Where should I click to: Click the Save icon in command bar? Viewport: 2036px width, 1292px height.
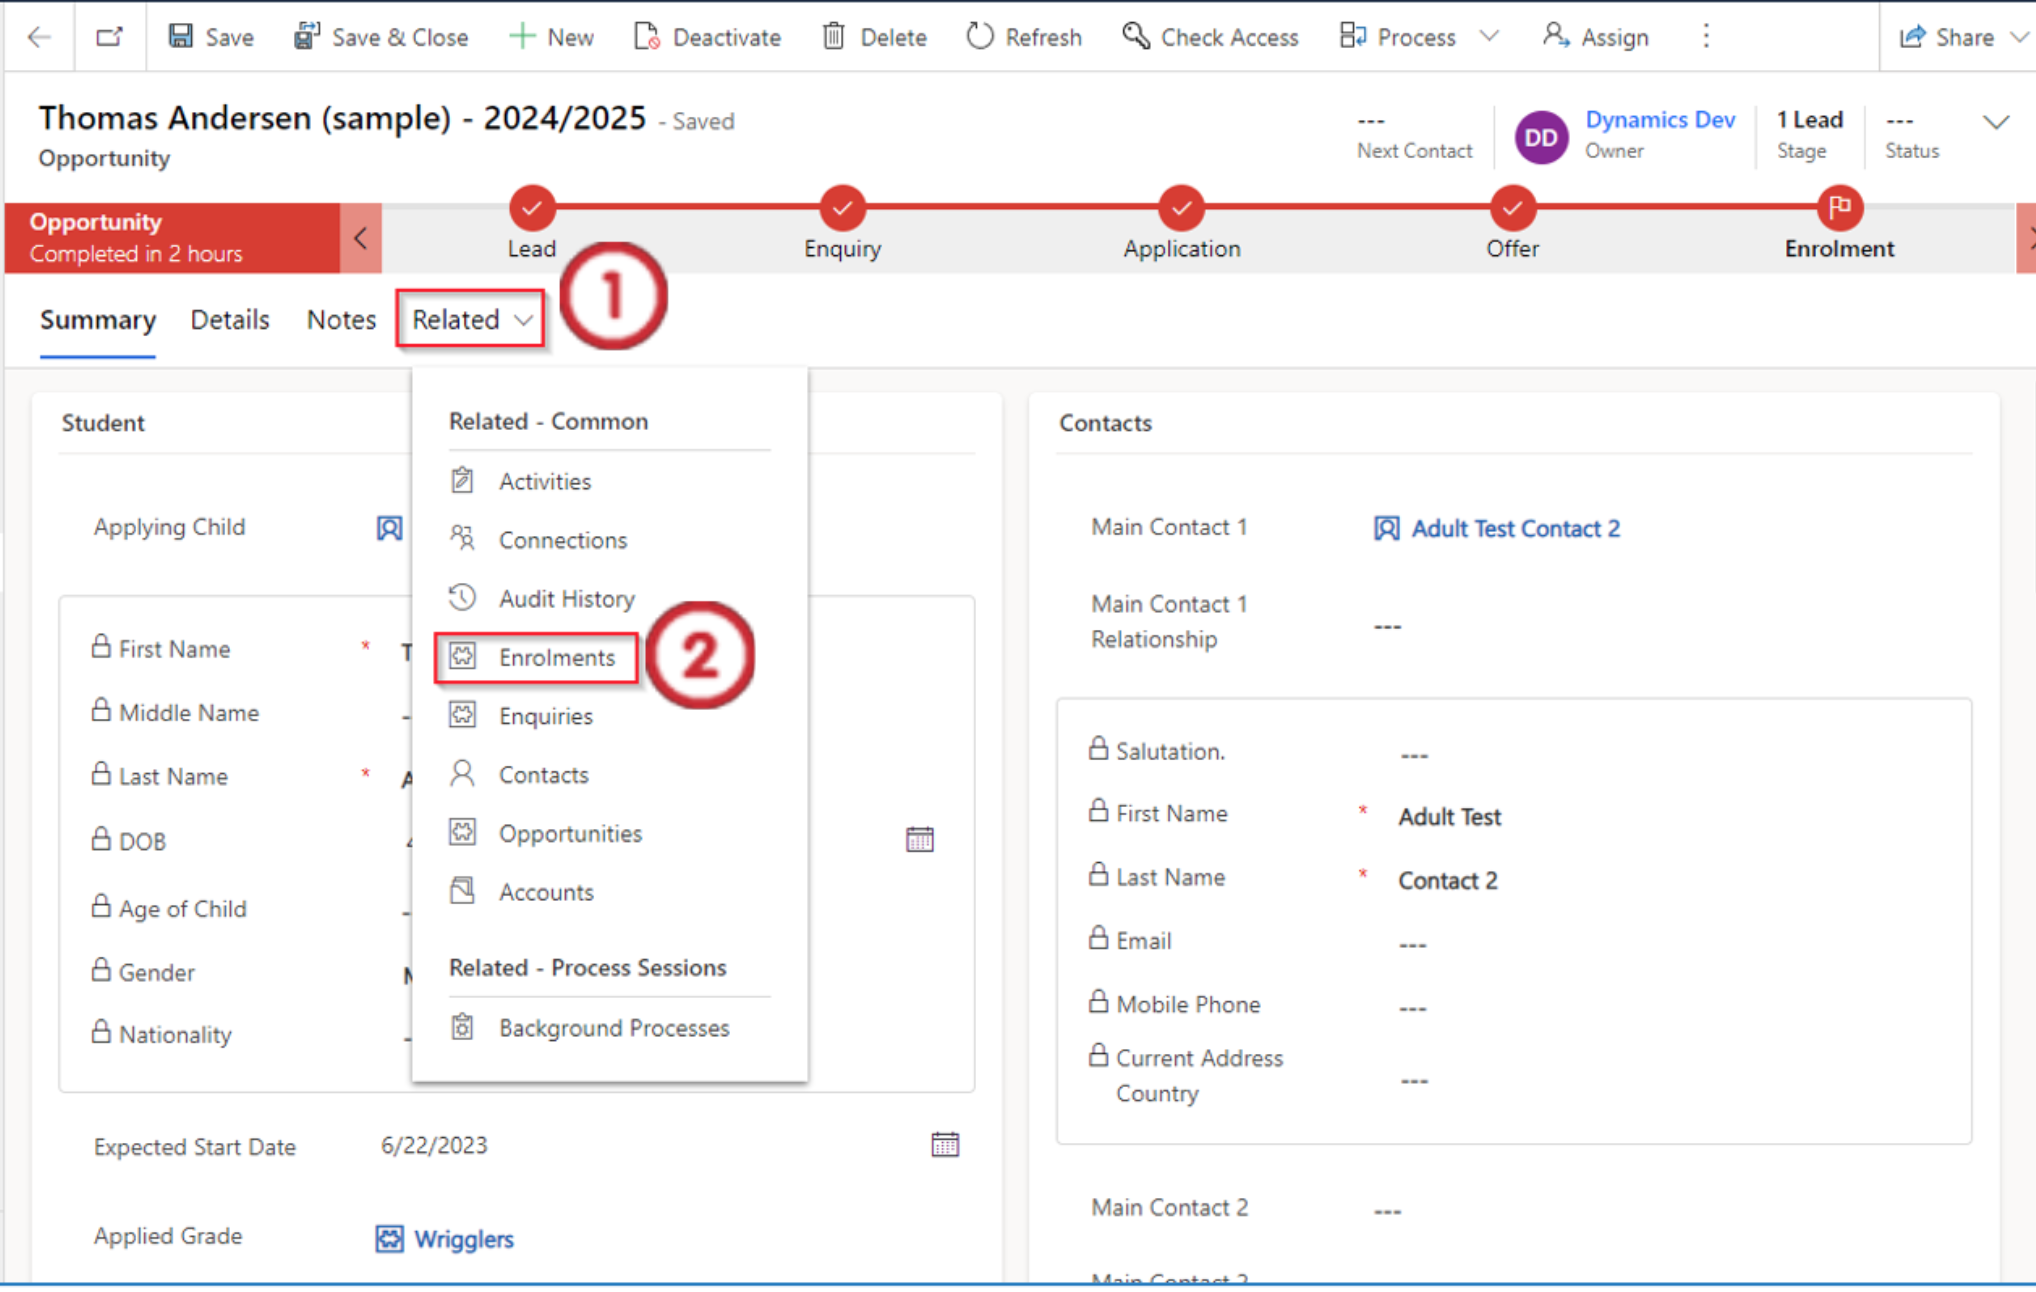180,37
